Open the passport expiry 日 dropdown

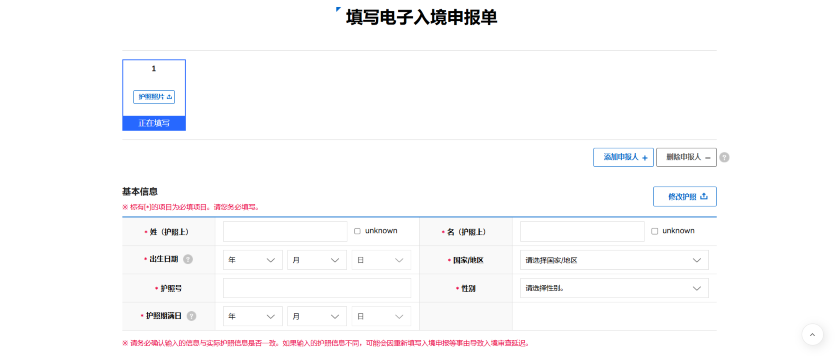pyautogui.click(x=381, y=316)
